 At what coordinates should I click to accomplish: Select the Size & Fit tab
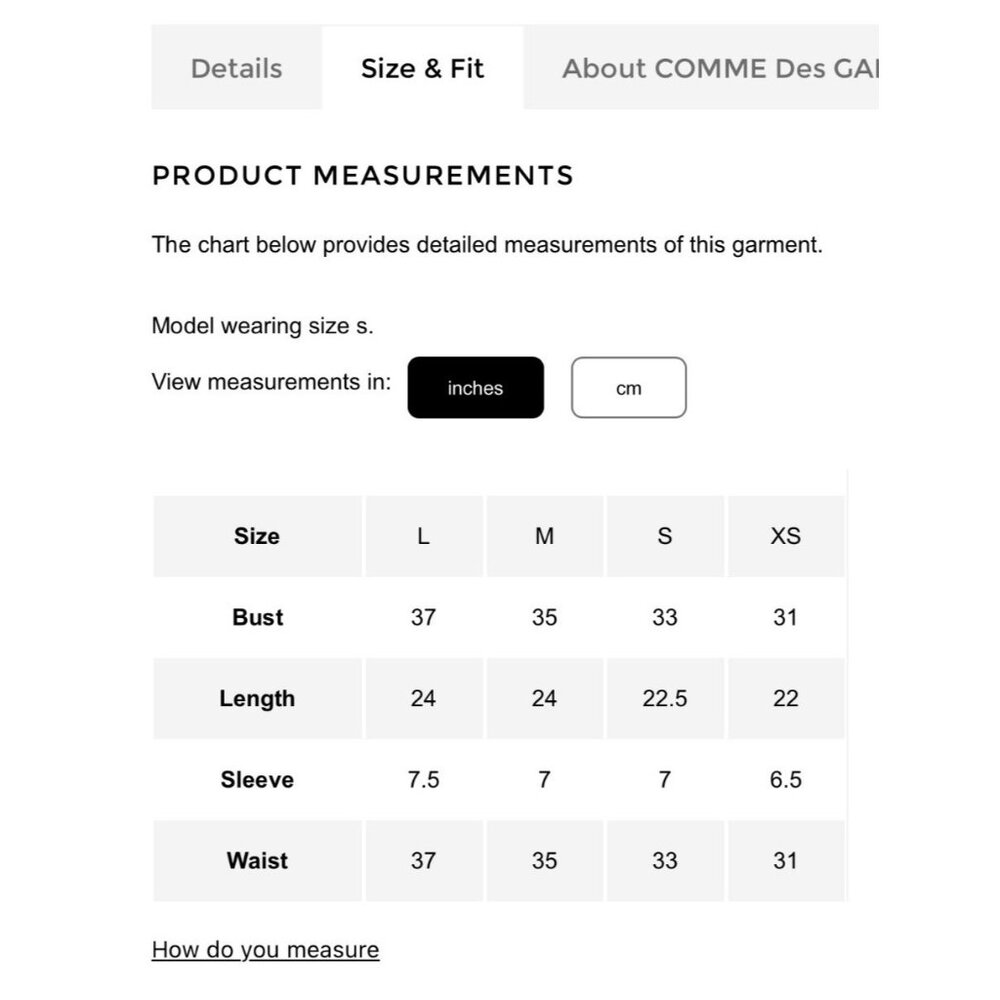(422, 68)
